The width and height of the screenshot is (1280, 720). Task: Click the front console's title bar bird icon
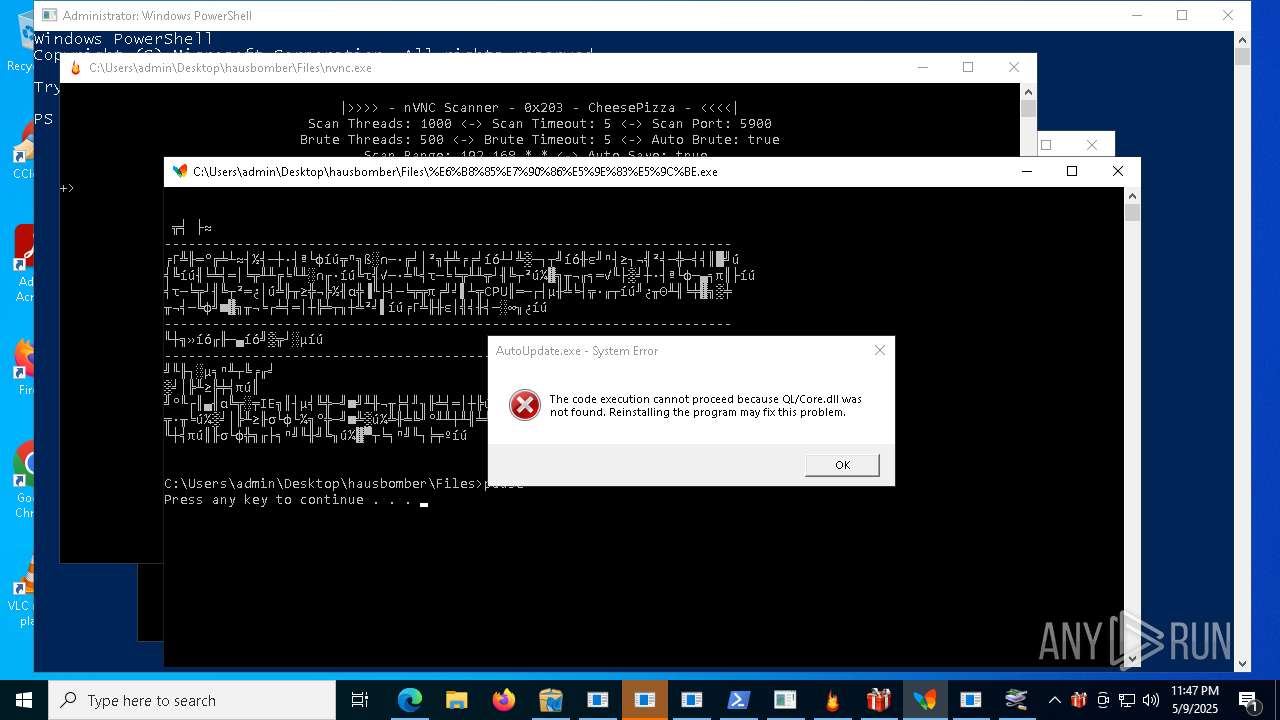pos(180,171)
